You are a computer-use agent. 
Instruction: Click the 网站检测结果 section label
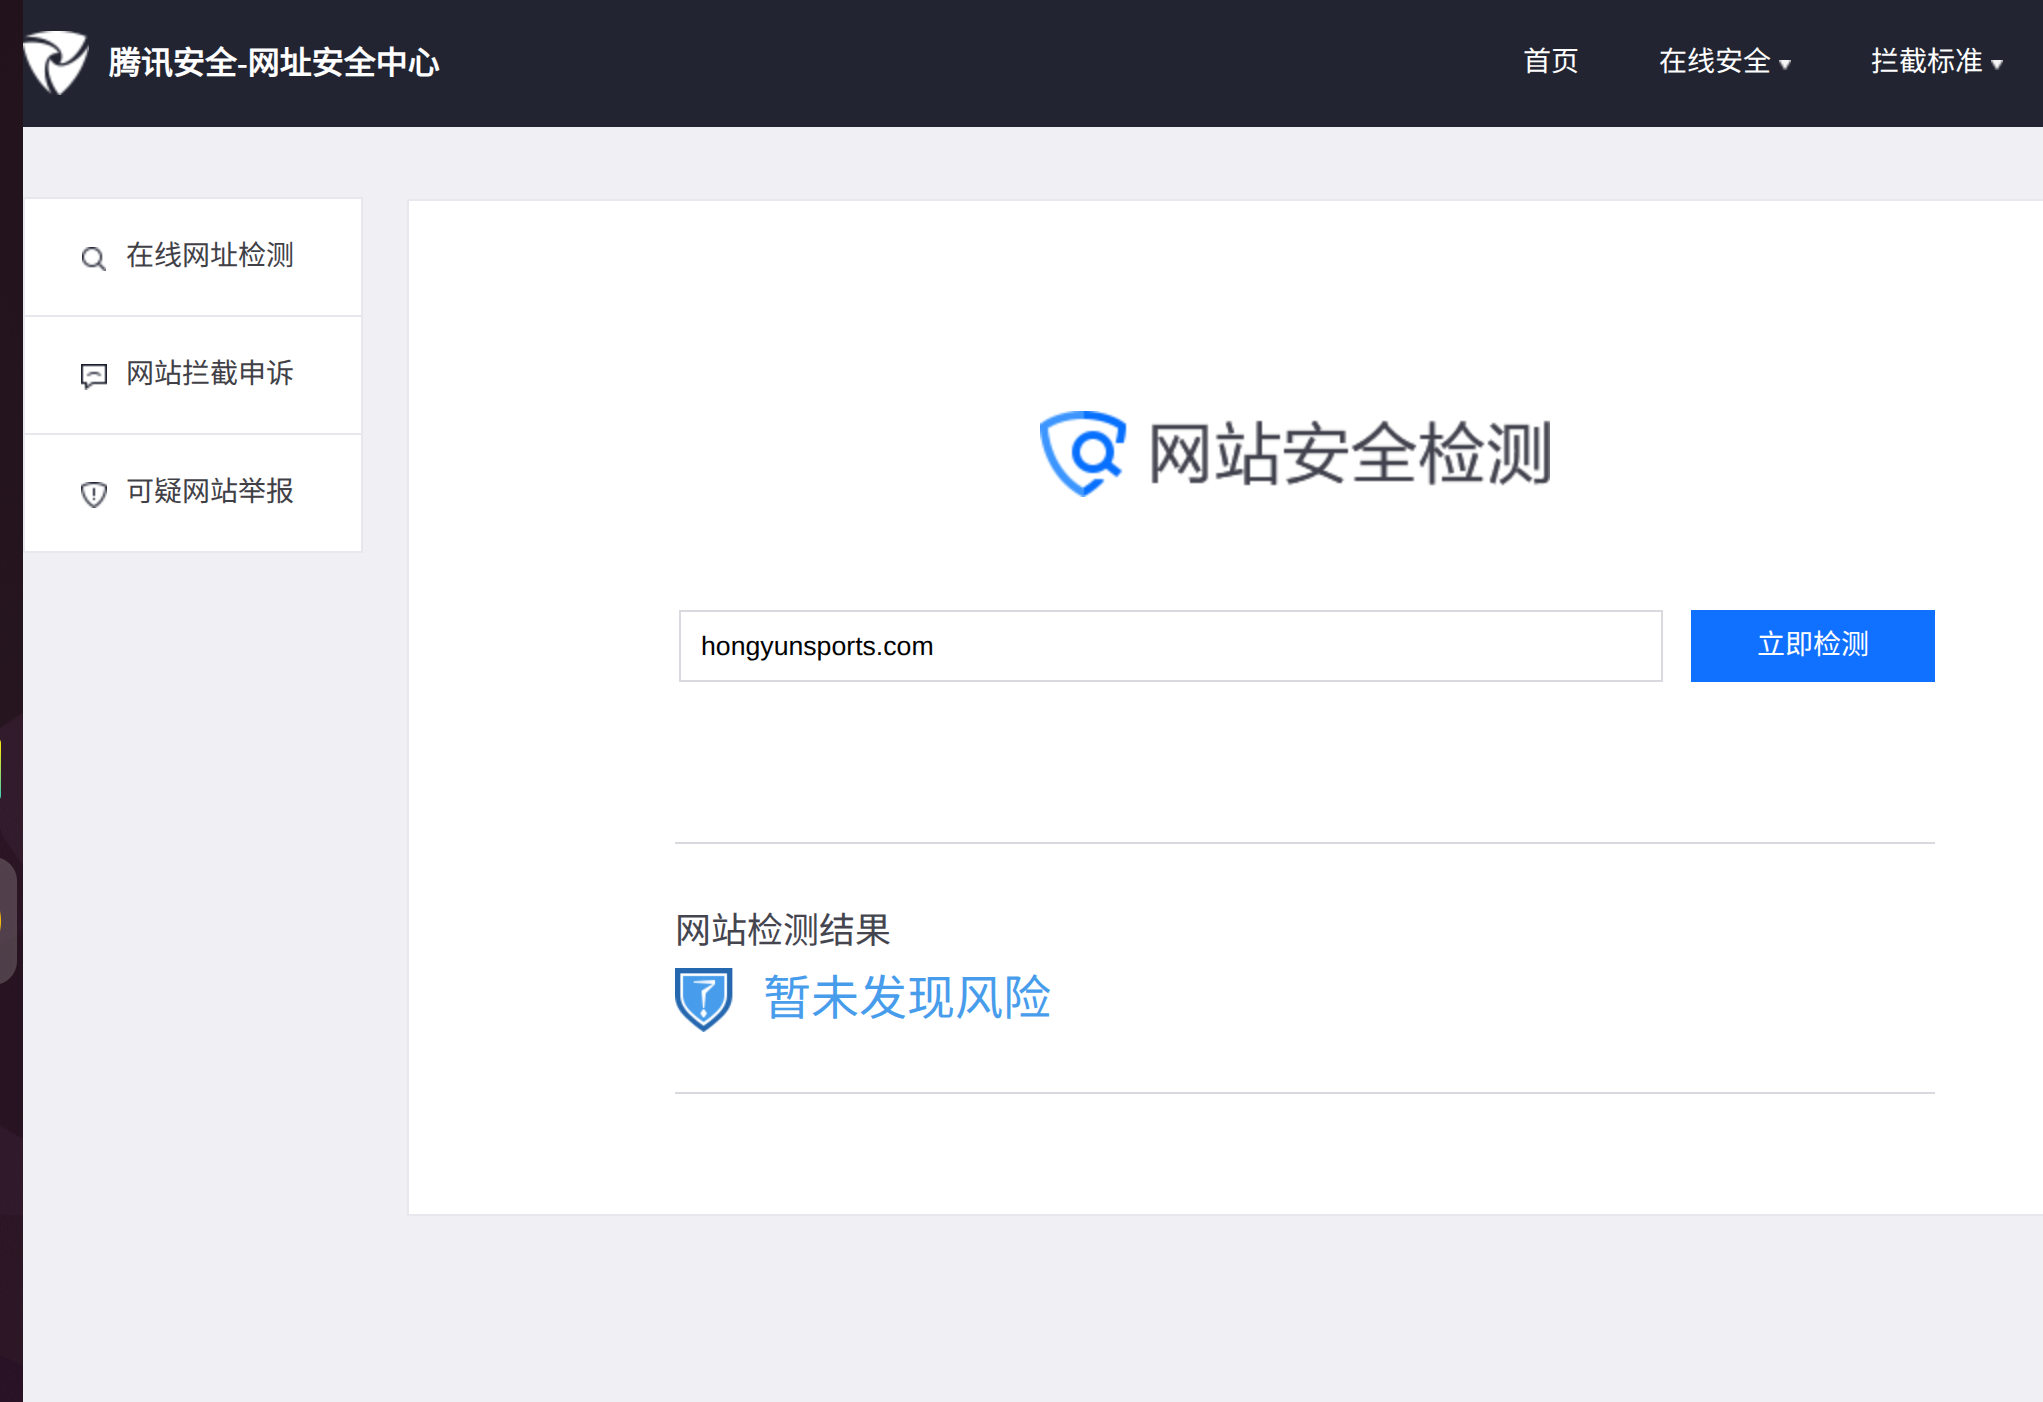pos(782,930)
